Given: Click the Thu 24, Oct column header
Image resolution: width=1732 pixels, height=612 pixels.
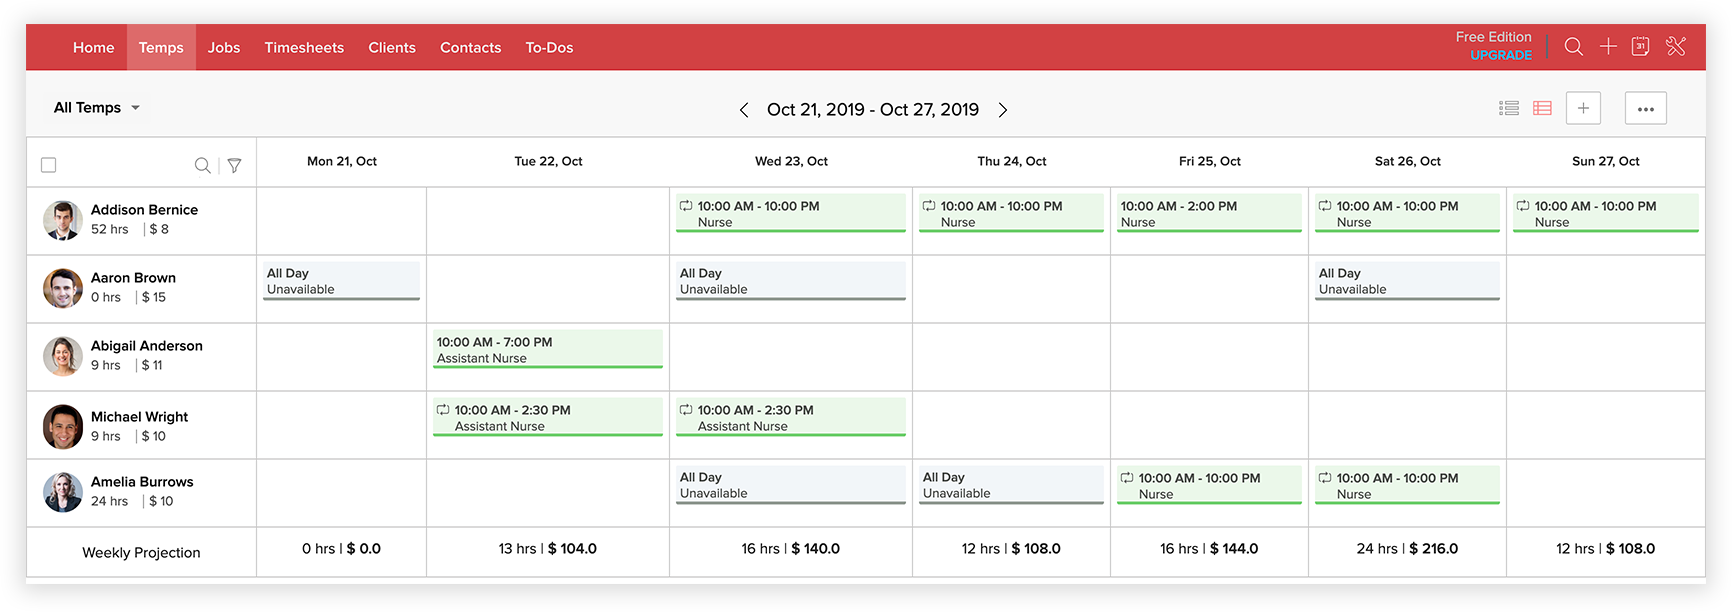Looking at the screenshot, I should pos(1012,161).
